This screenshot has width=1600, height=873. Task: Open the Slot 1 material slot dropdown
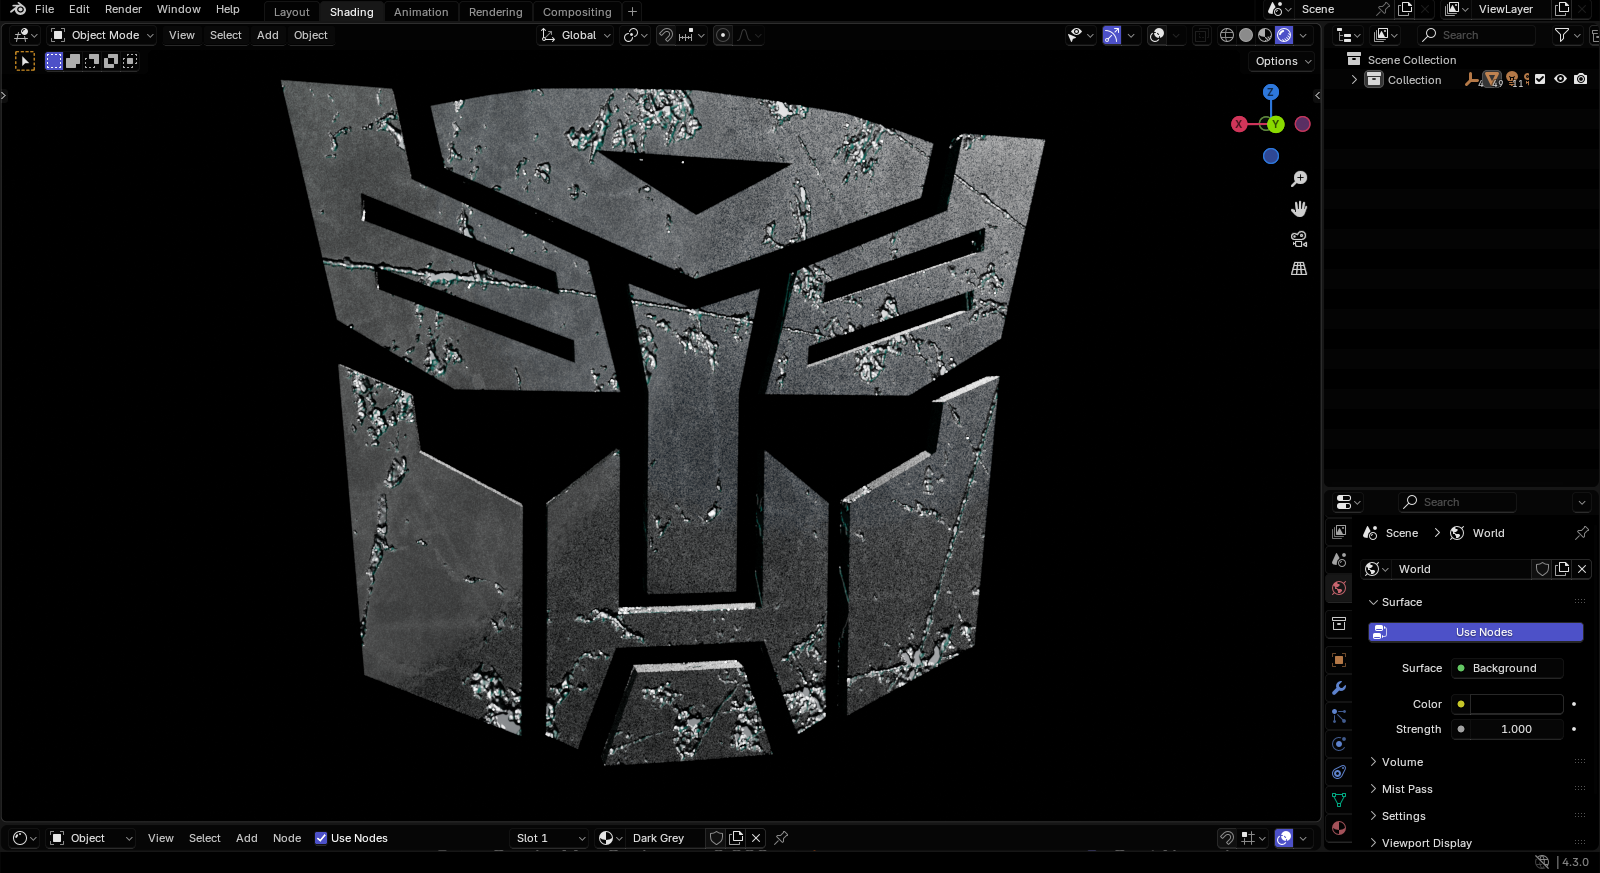[550, 838]
